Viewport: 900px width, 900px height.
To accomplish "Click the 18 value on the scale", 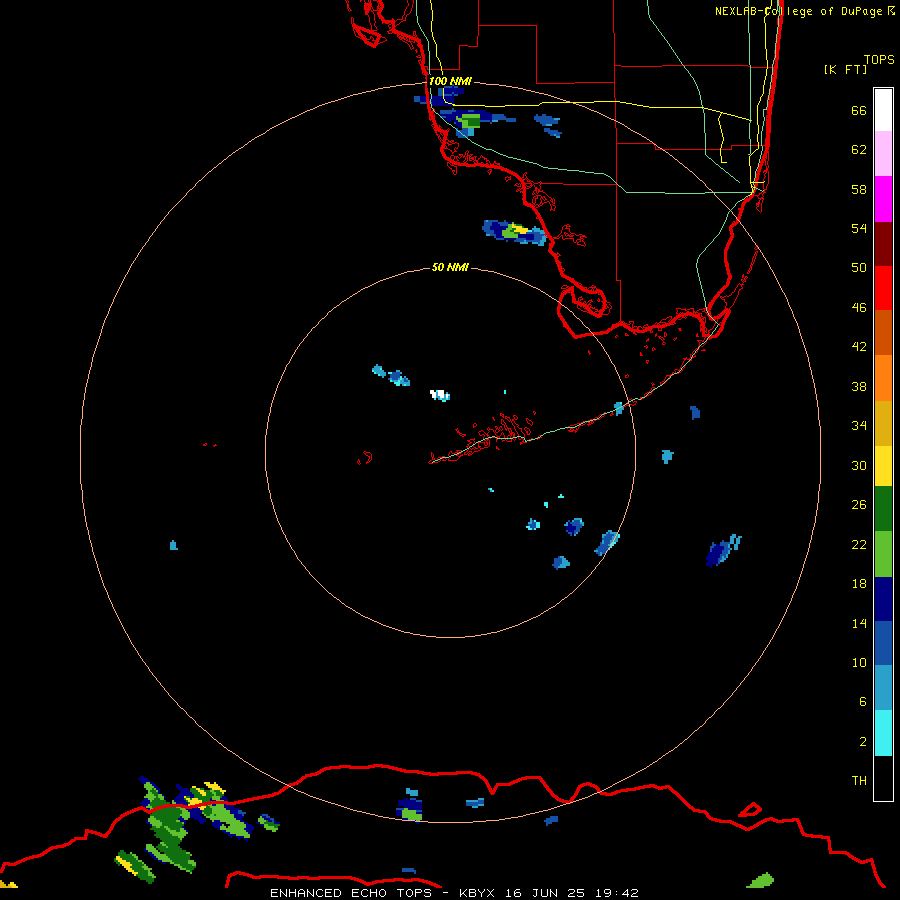I will point(859,584).
